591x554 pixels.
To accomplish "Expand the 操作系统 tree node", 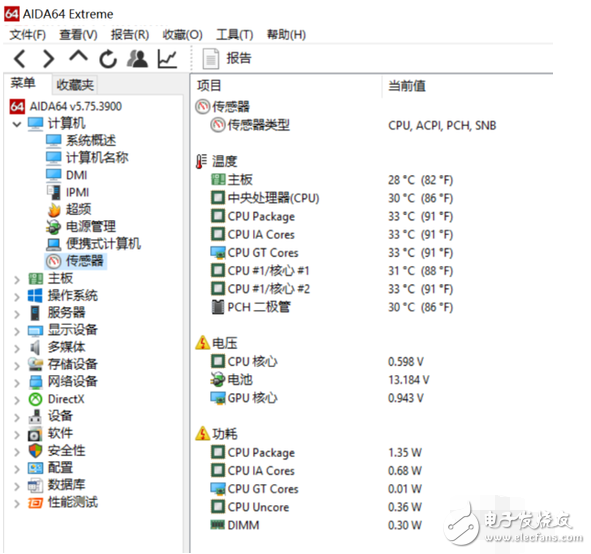I will point(17,297).
